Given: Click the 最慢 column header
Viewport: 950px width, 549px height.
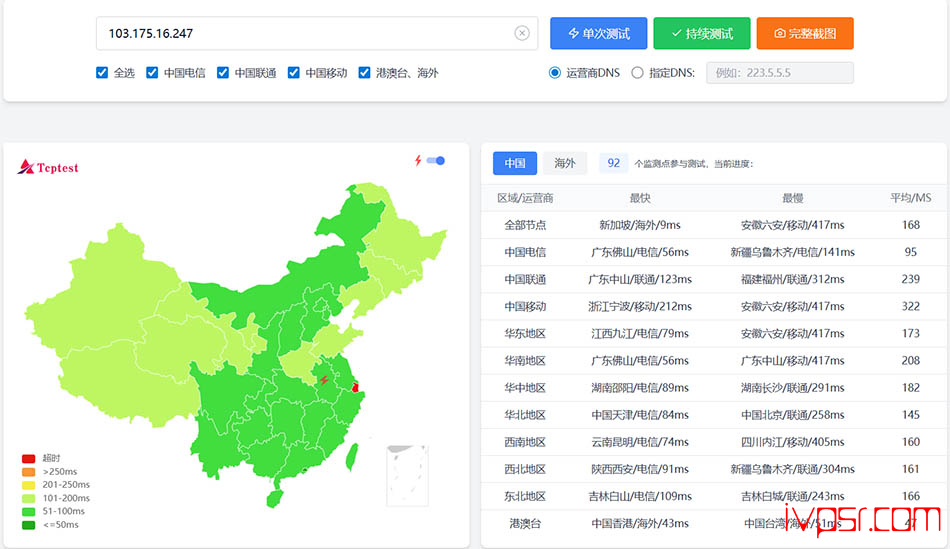Looking at the screenshot, I should 792,198.
